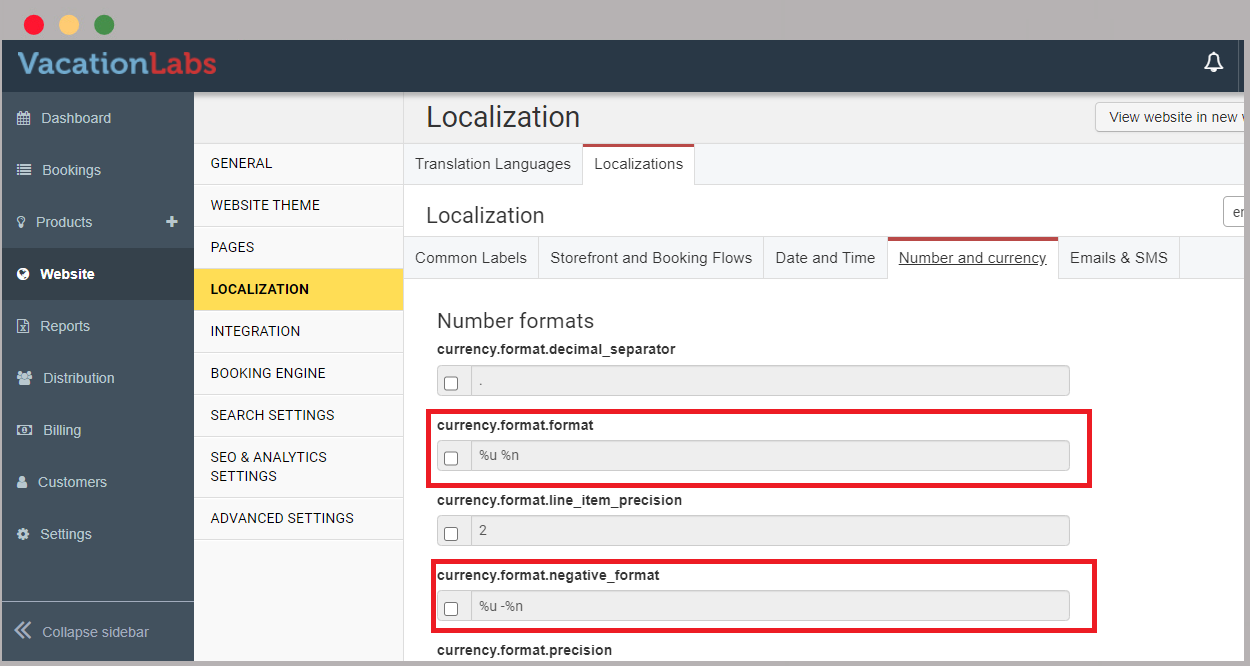Viewport: 1250px width, 666px height.
Task: Switch to the Translation Languages tab
Action: tap(492, 164)
